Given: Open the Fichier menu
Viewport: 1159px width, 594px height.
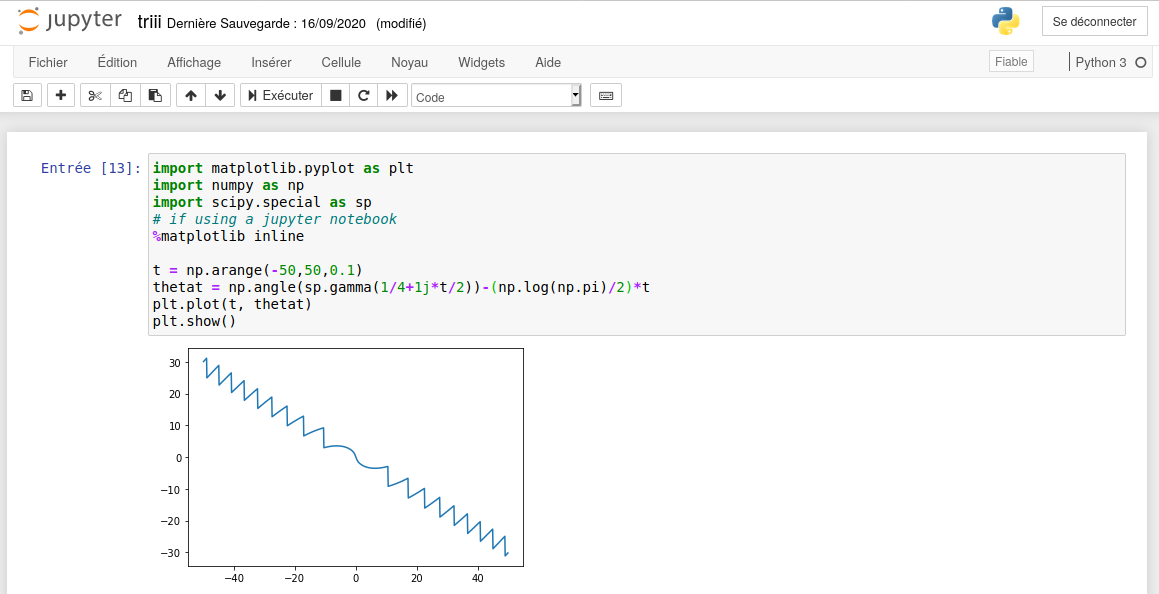Looking at the screenshot, I should pyautogui.click(x=48, y=62).
